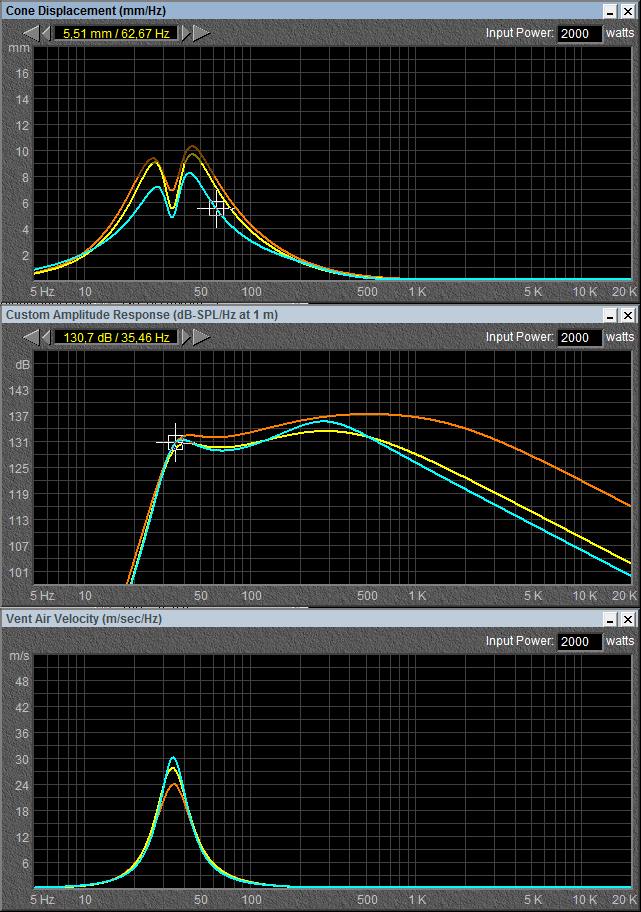Close the Vent Air Velocity window
The height and width of the screenshot is (912, 641).
(628, 619)
